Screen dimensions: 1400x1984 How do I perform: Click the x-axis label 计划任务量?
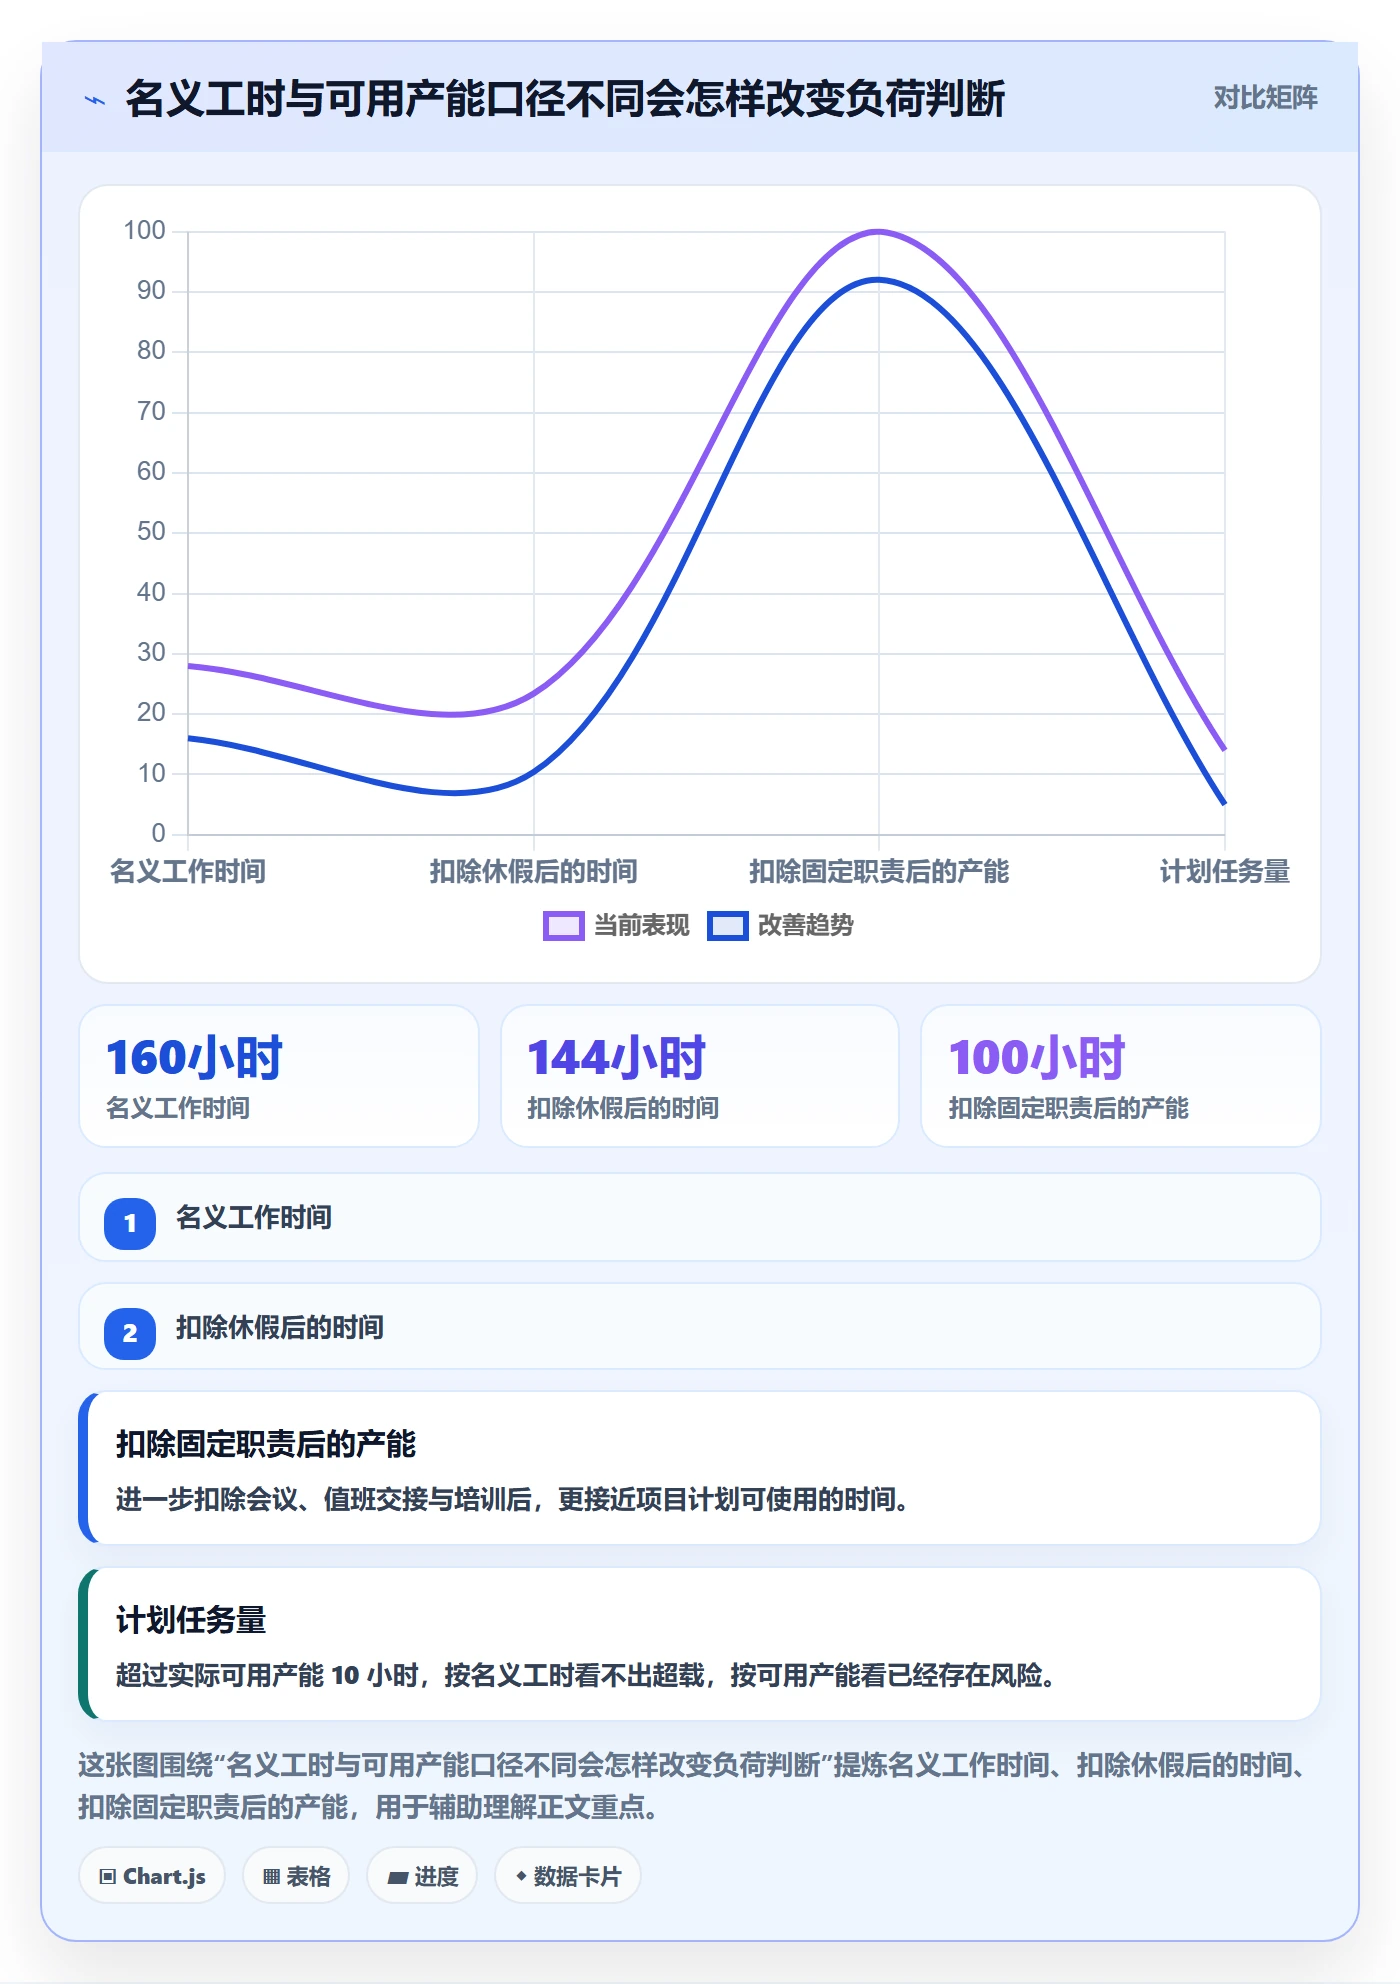click(1225, 872)
